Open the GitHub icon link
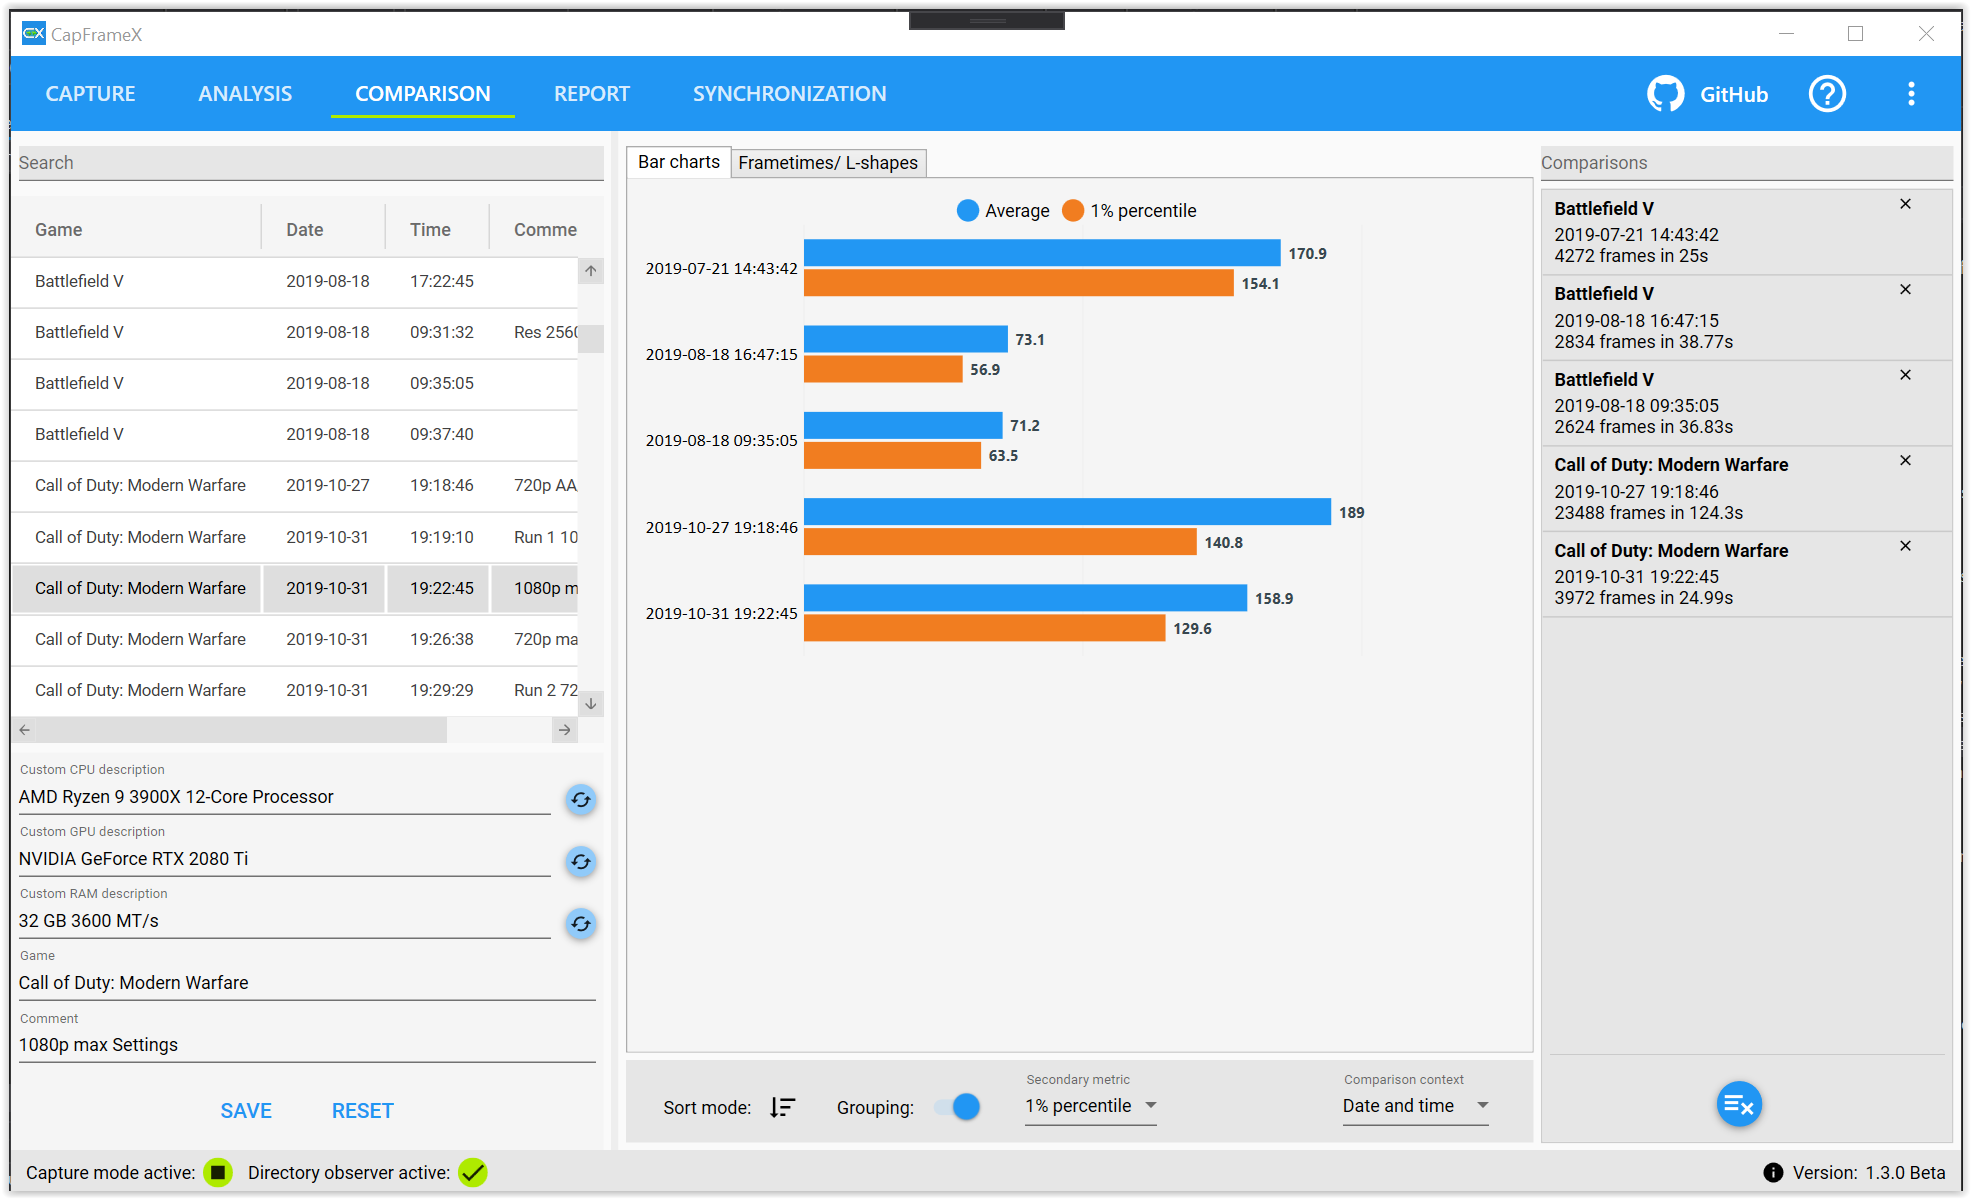1971x1199 pixels. click(x=1665, y=94)
